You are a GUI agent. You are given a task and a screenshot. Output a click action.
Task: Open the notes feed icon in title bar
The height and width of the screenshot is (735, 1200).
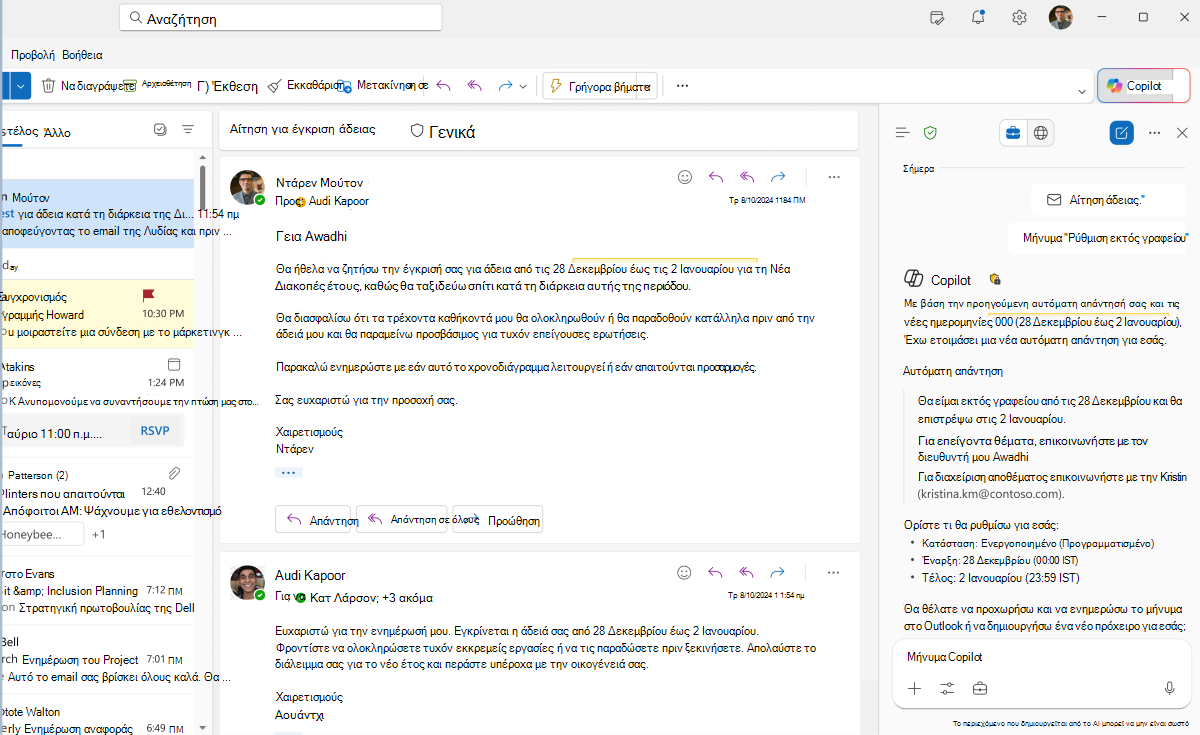pos(937,17)
